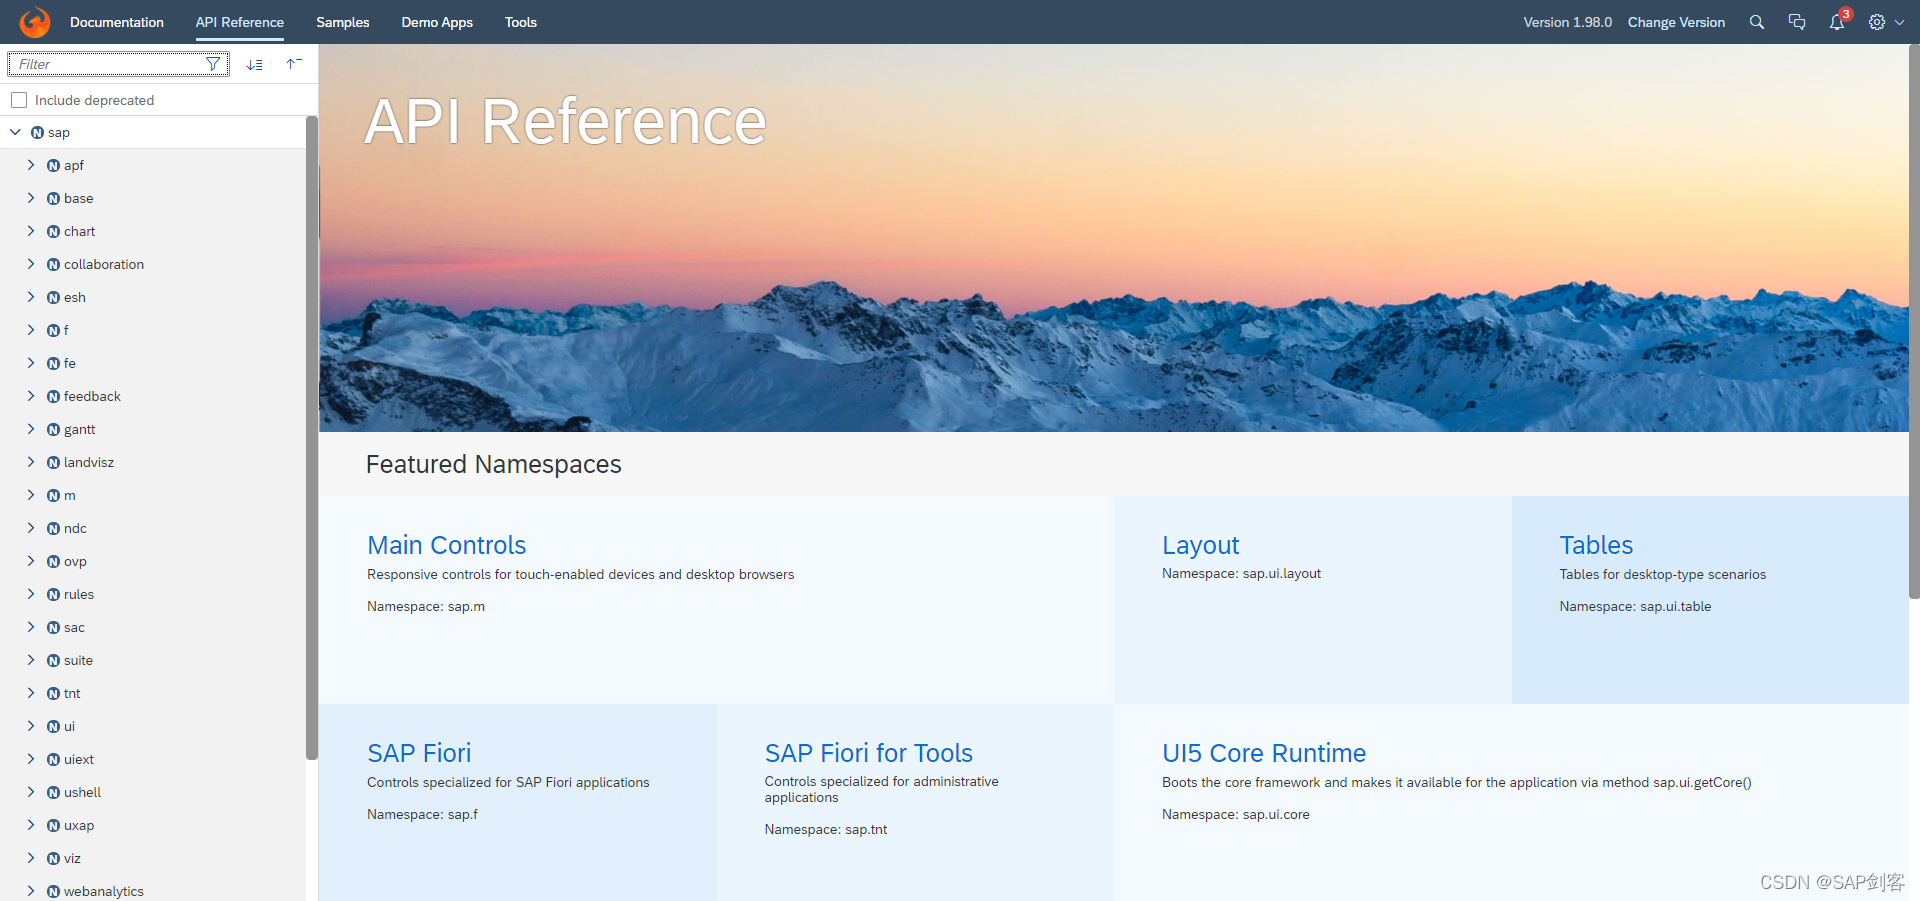The width and height of the screenshot is (1920, 901).
Task: Click the namespace icon beside sac
Action: pos(54,628)
